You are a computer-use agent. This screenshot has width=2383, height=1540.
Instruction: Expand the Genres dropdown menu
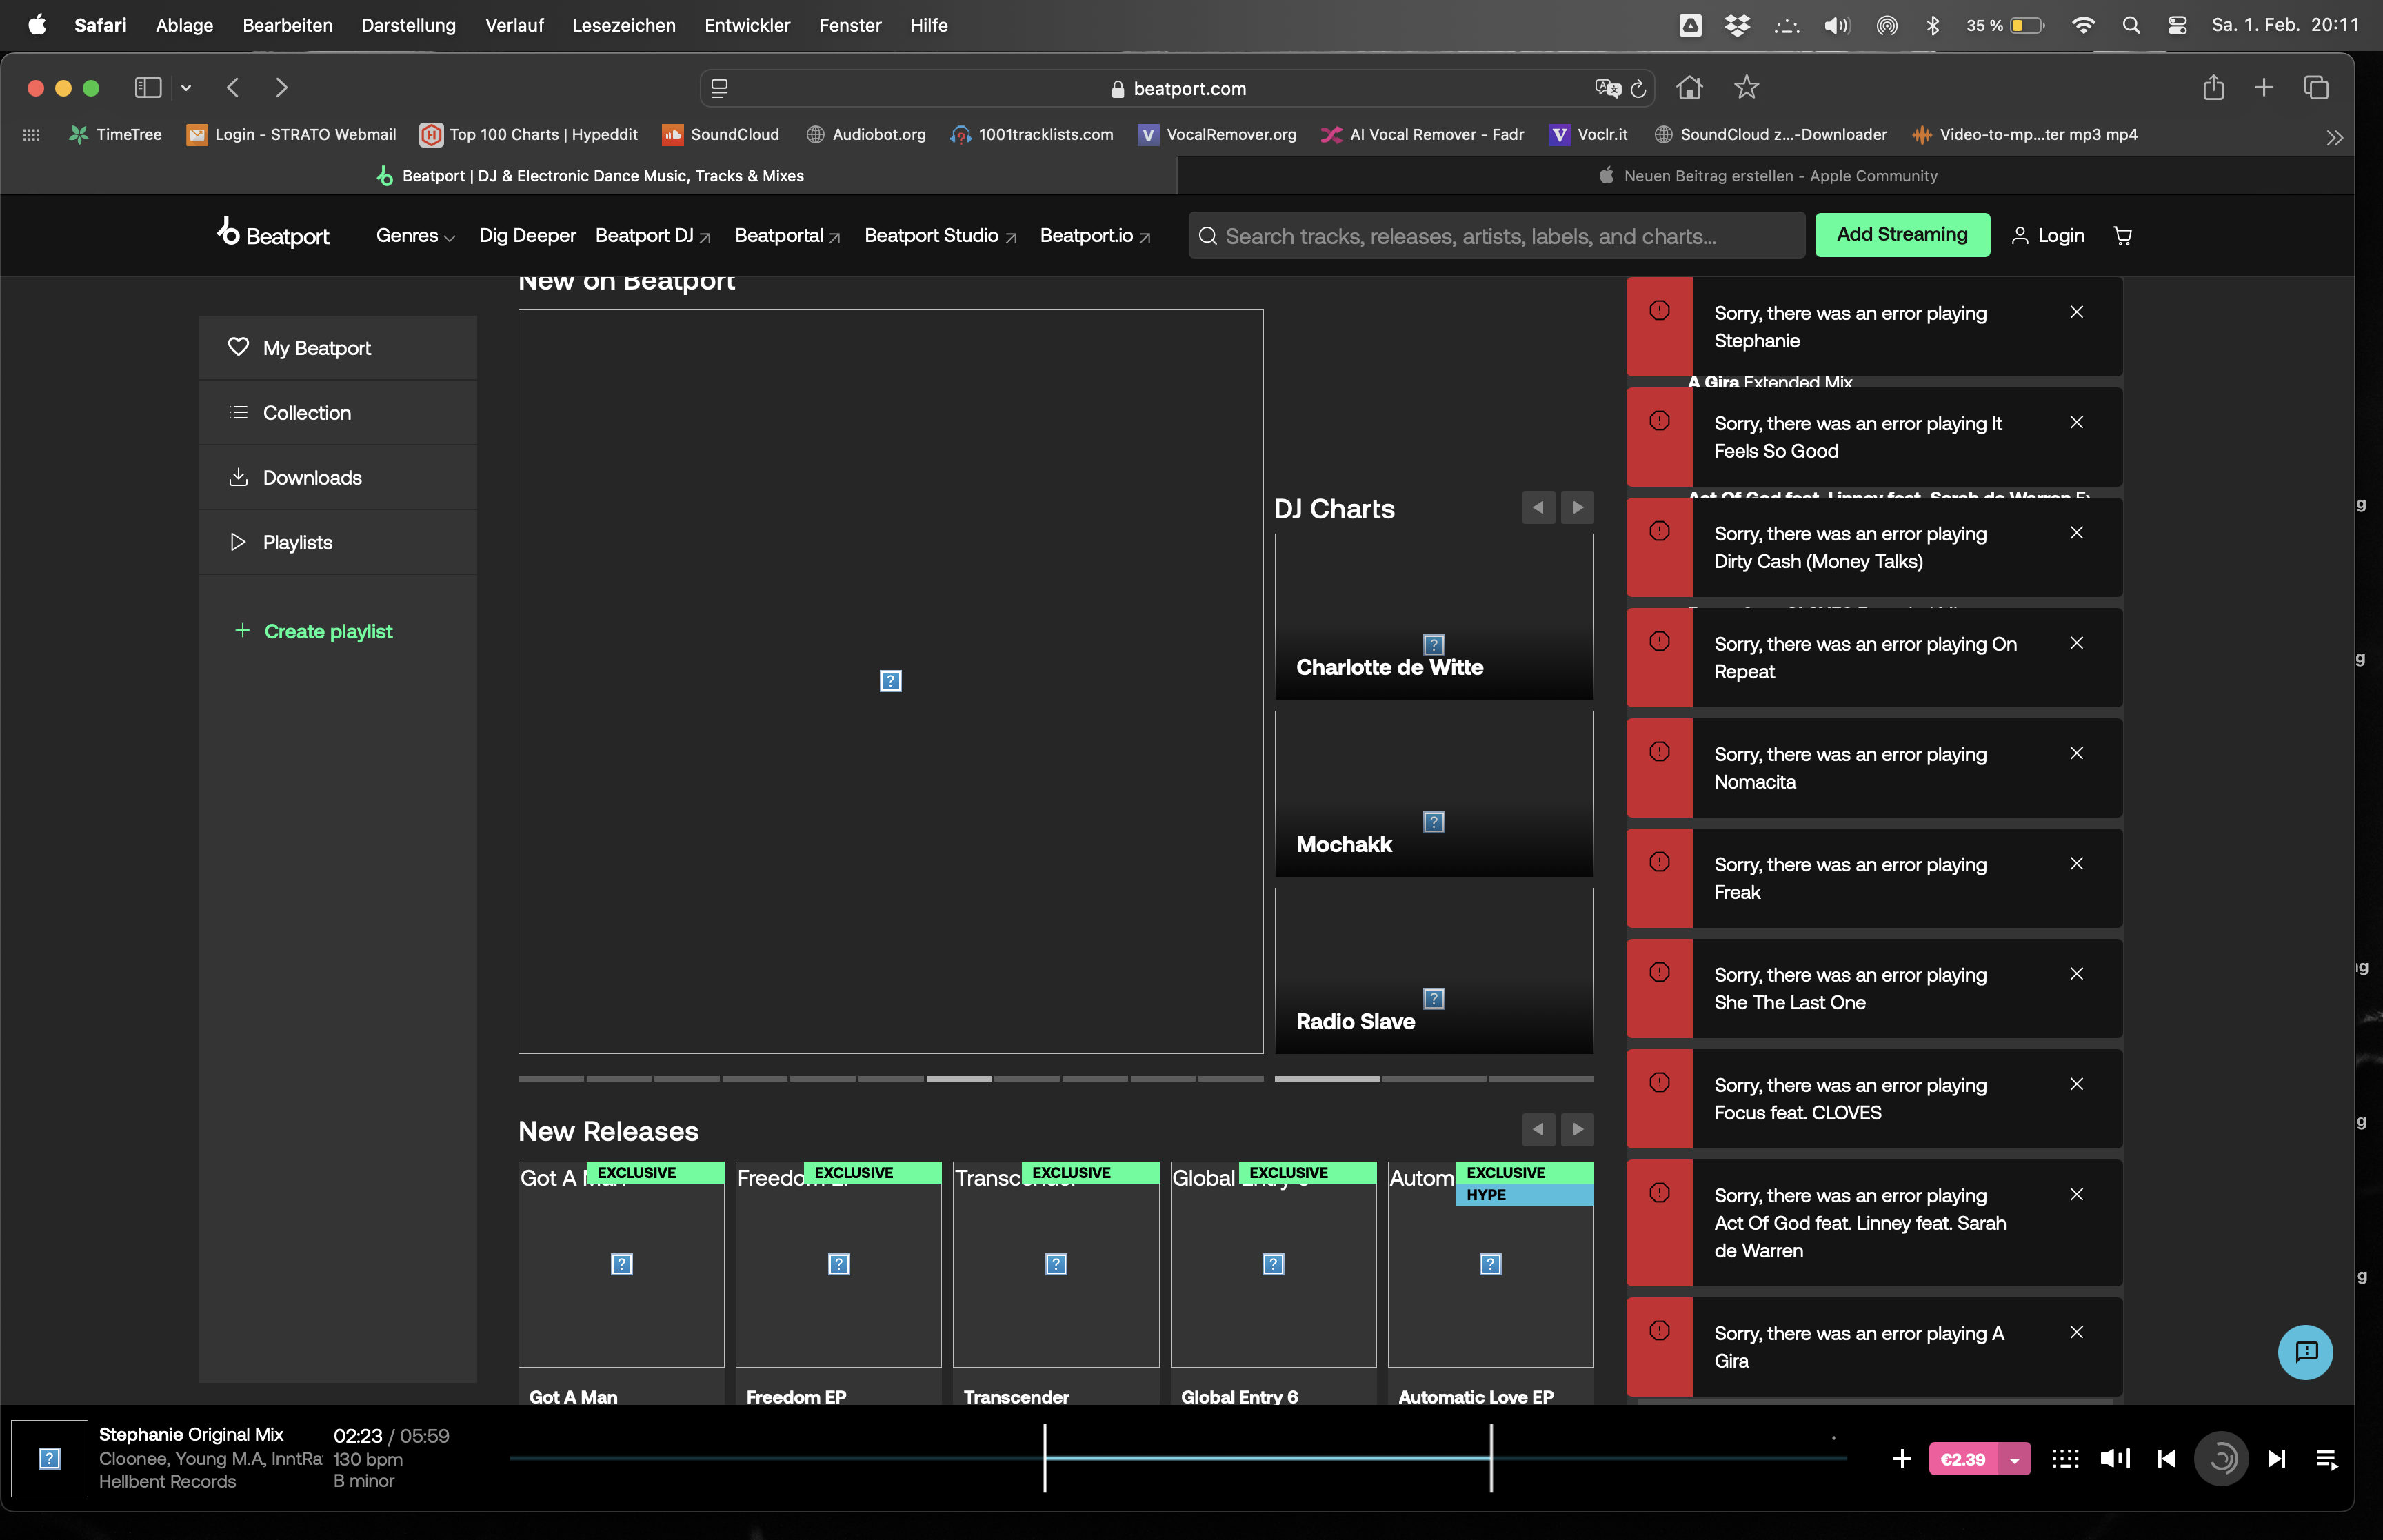tap(415, 236)
